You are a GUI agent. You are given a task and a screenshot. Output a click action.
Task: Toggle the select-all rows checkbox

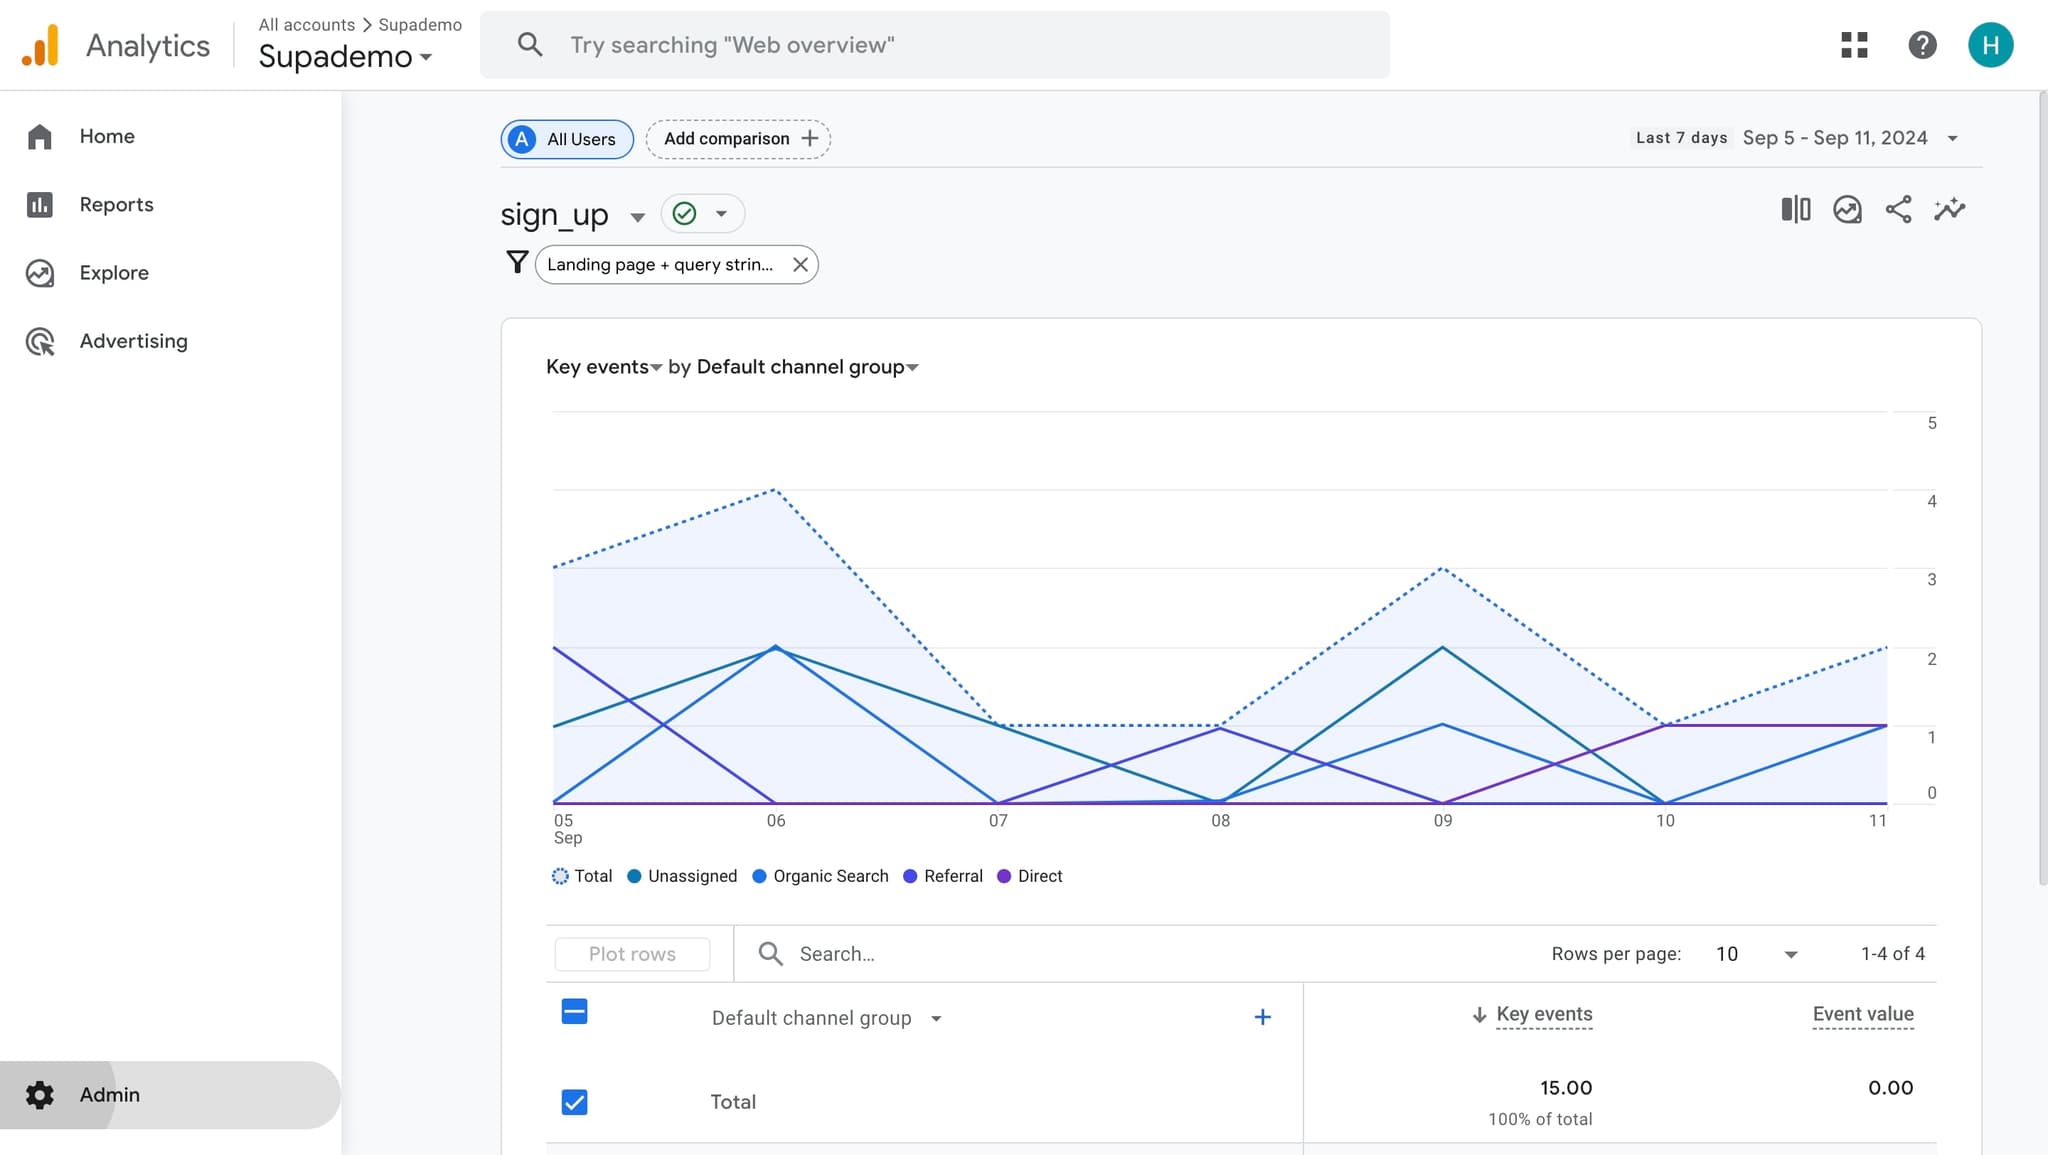pos(575,1012)
